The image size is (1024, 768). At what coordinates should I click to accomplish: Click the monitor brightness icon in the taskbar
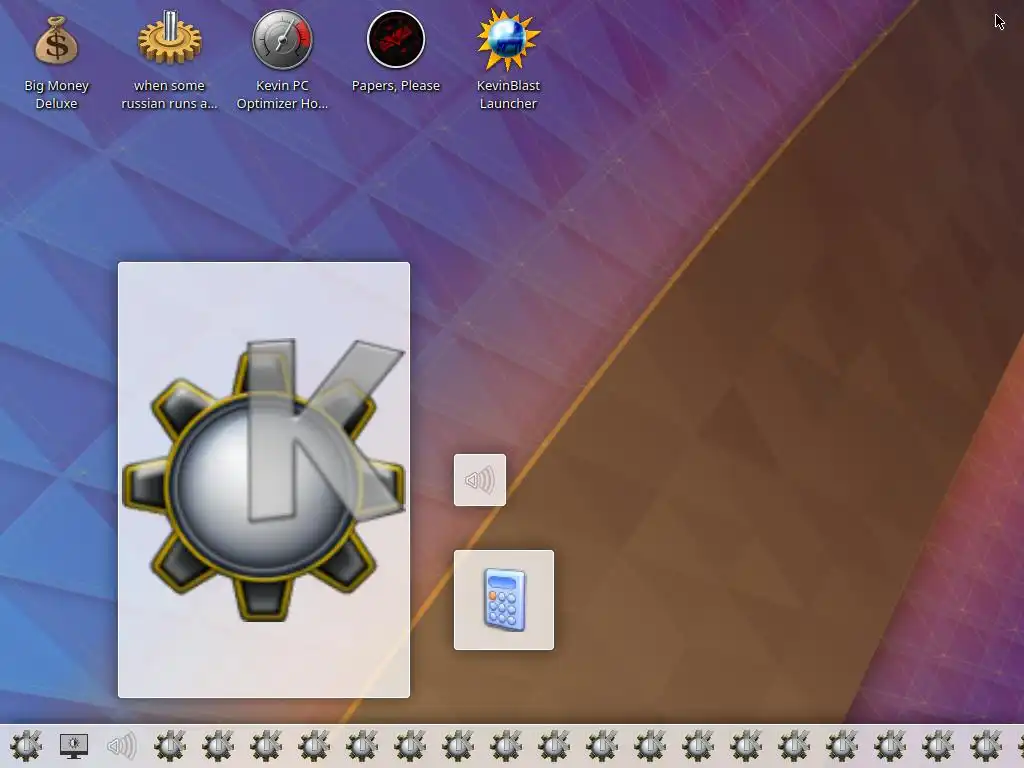(x=74, y=746)
